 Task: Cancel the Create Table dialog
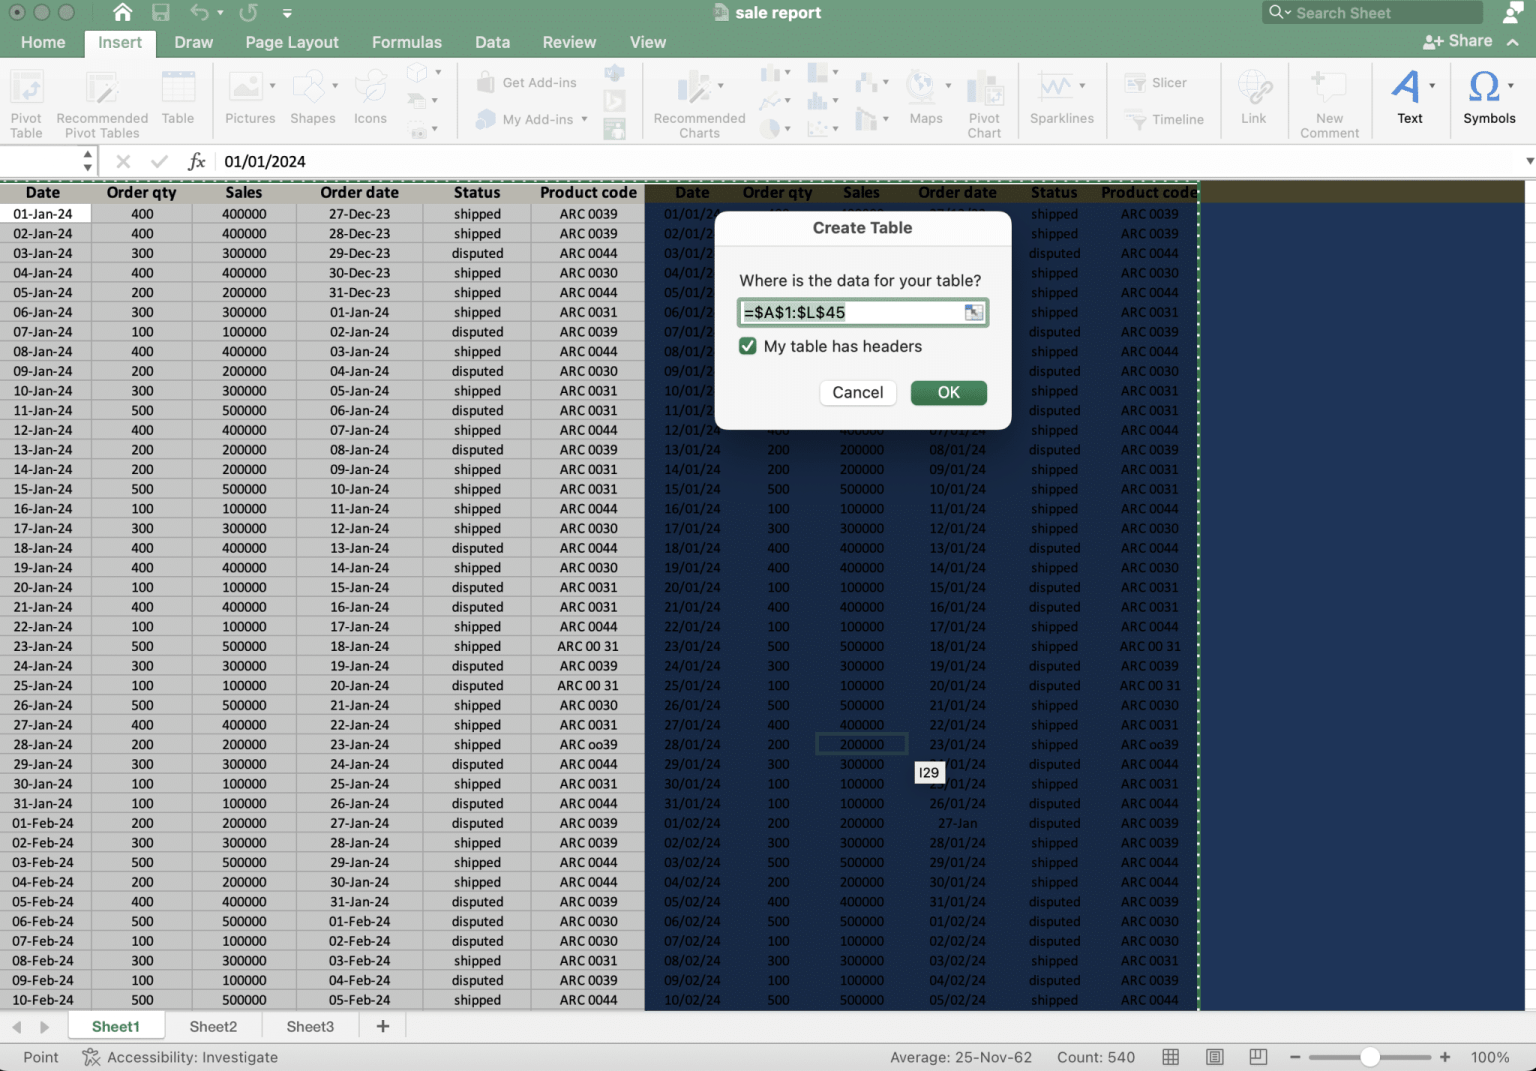click(x=857, y=392)
